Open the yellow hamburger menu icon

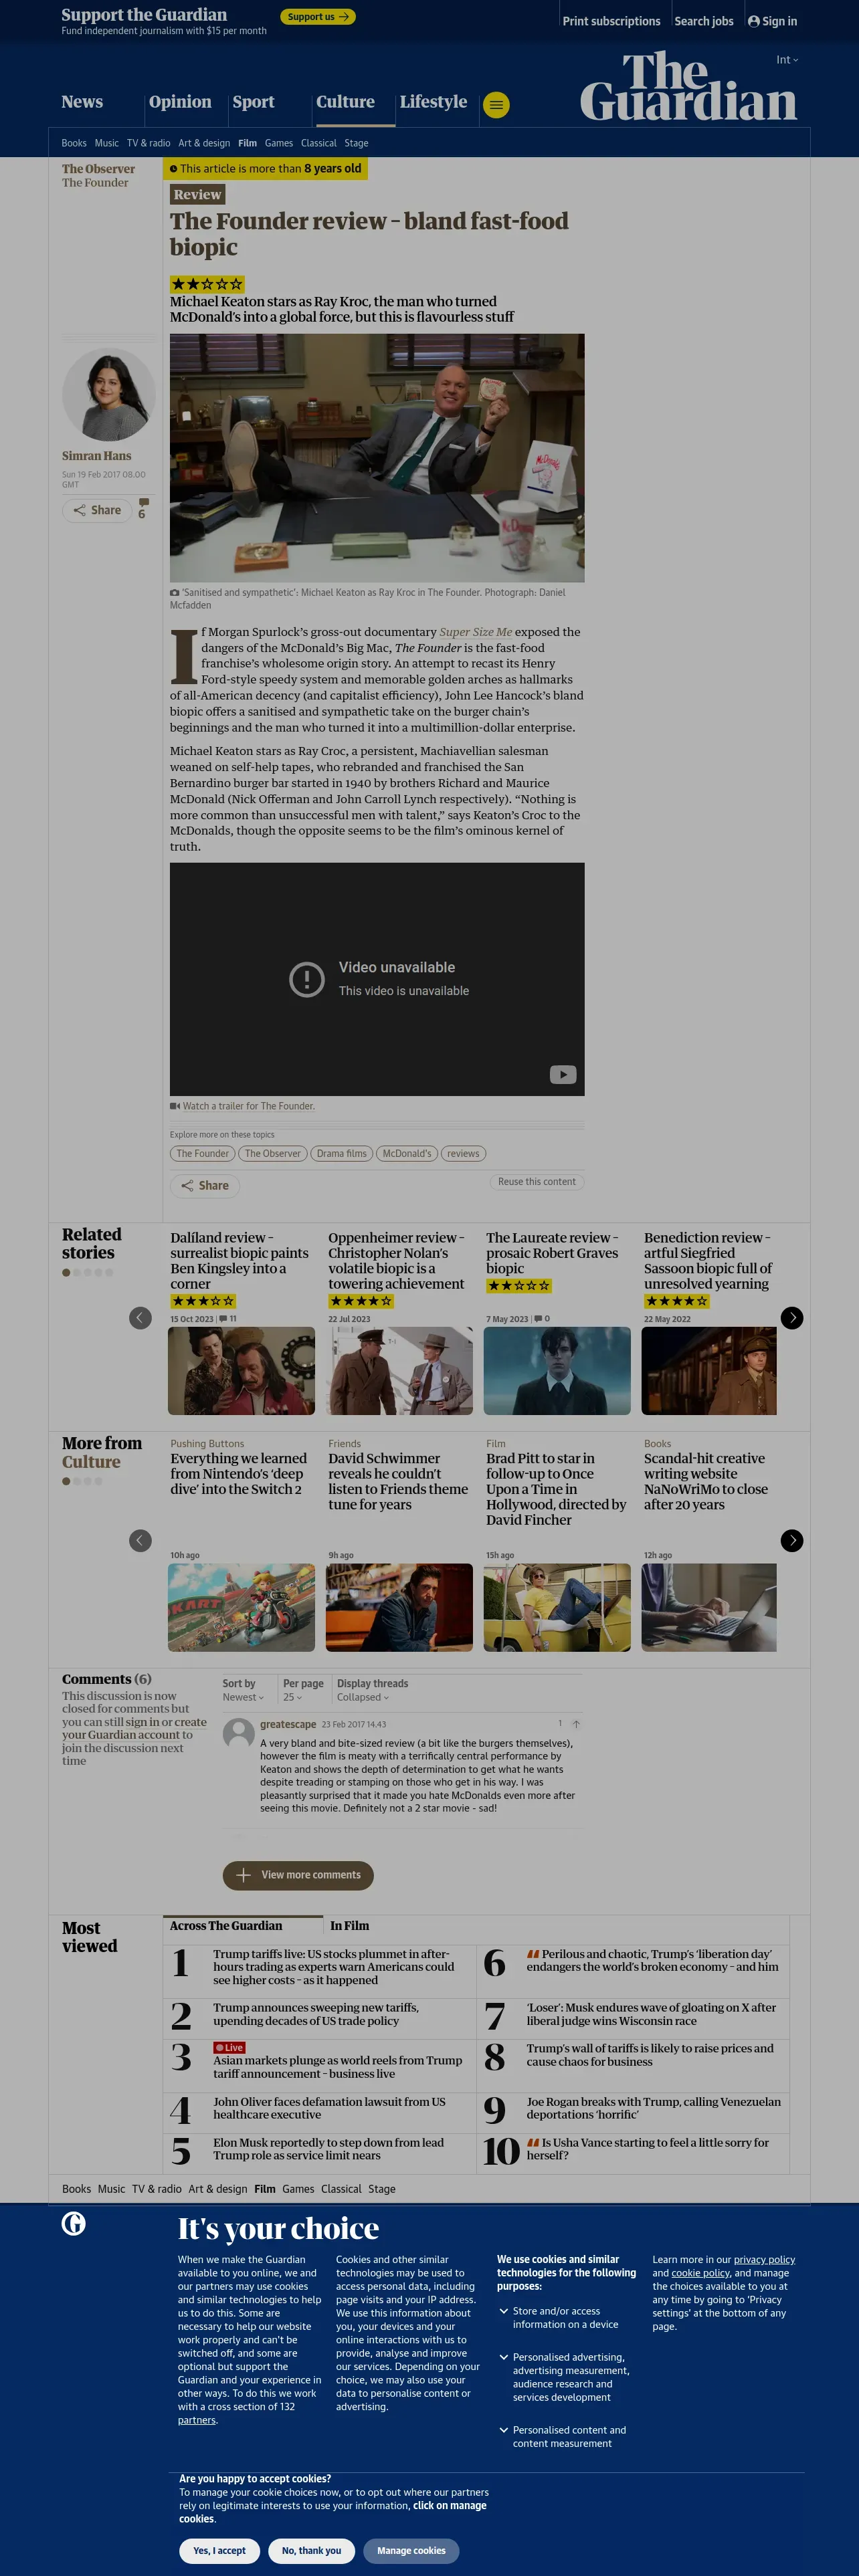pyautogui.click(x=496, y=105)
